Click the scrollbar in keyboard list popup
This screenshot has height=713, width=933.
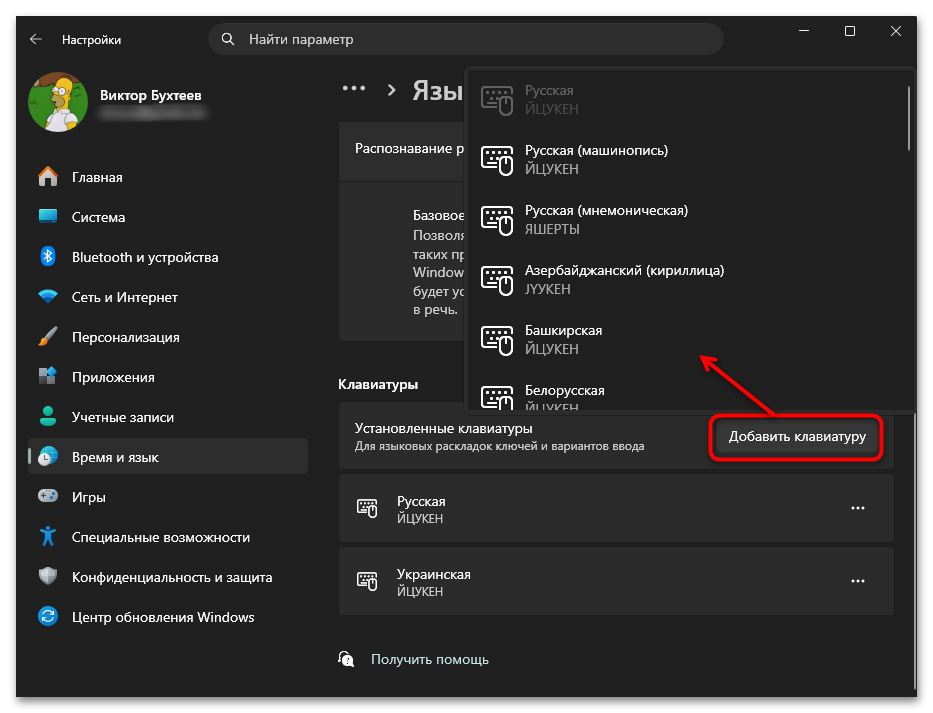tap(909, 118)
